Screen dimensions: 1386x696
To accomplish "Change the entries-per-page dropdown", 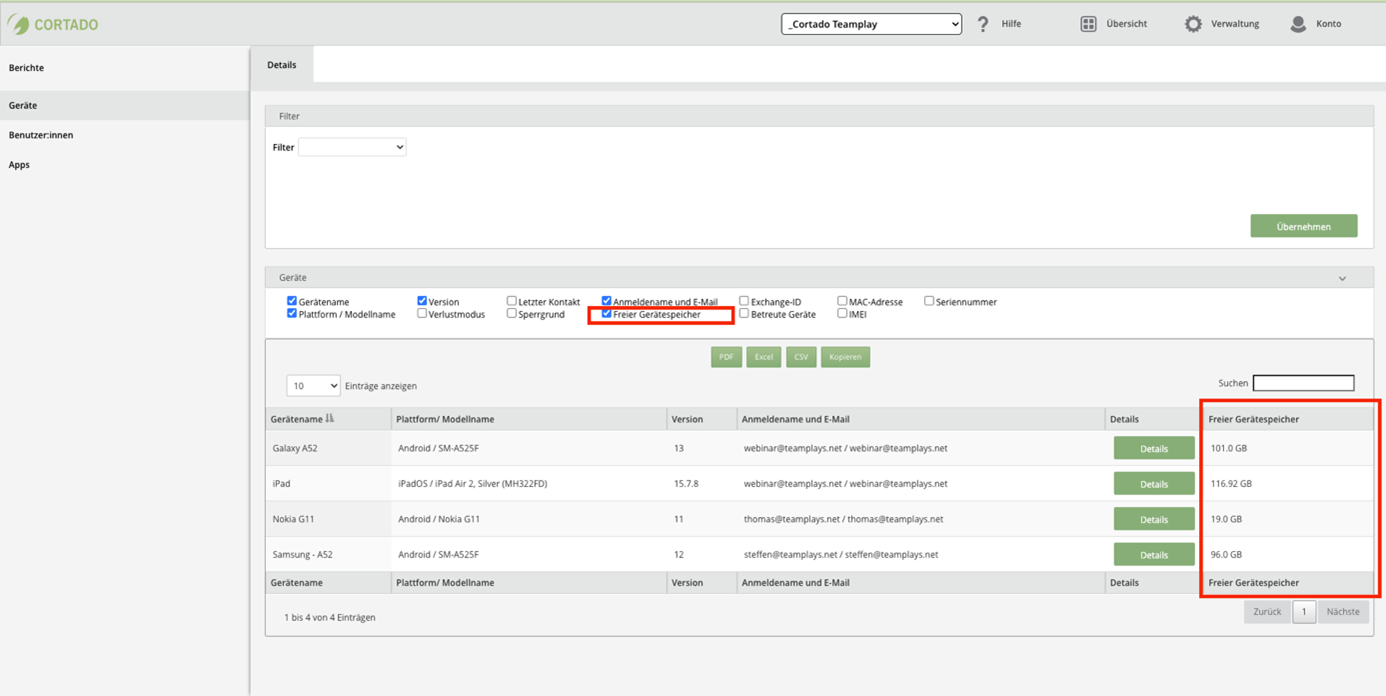I will [313, 386].
